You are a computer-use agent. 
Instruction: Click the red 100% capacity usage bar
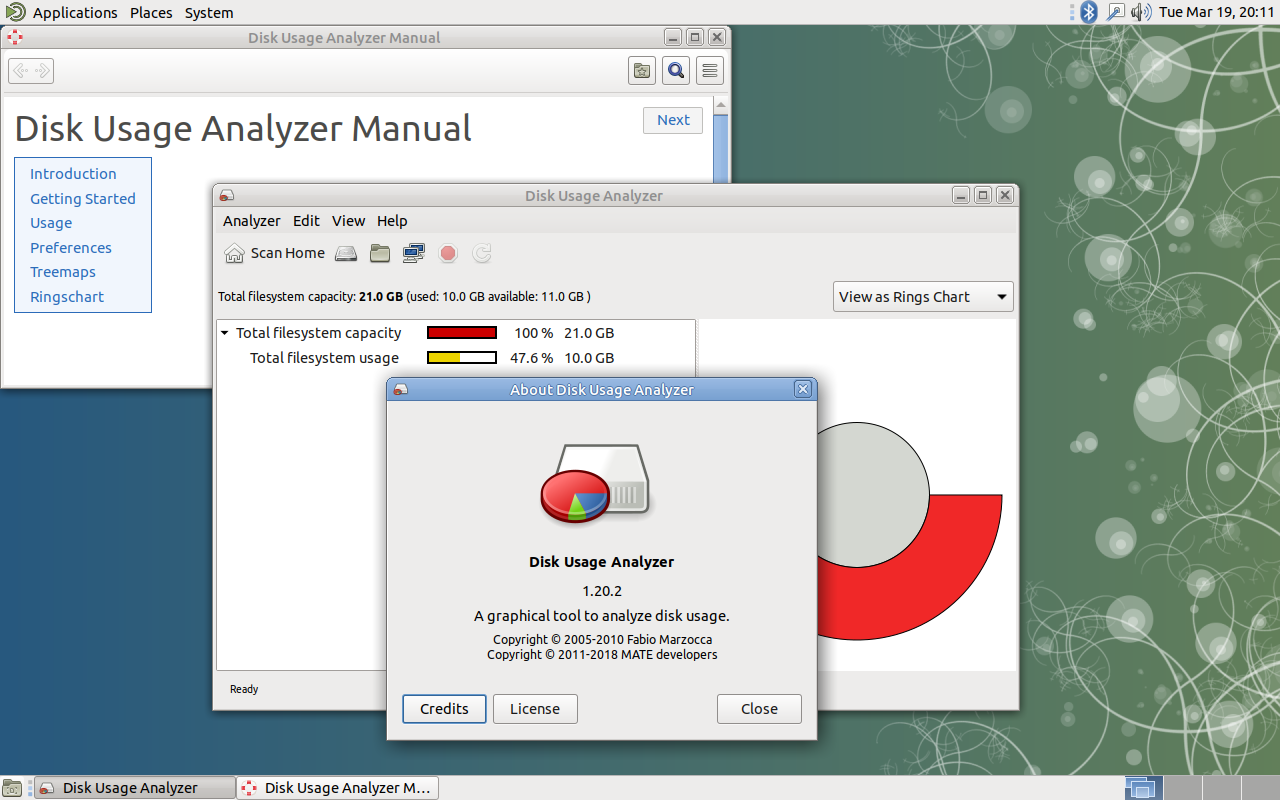pos(462,333)
